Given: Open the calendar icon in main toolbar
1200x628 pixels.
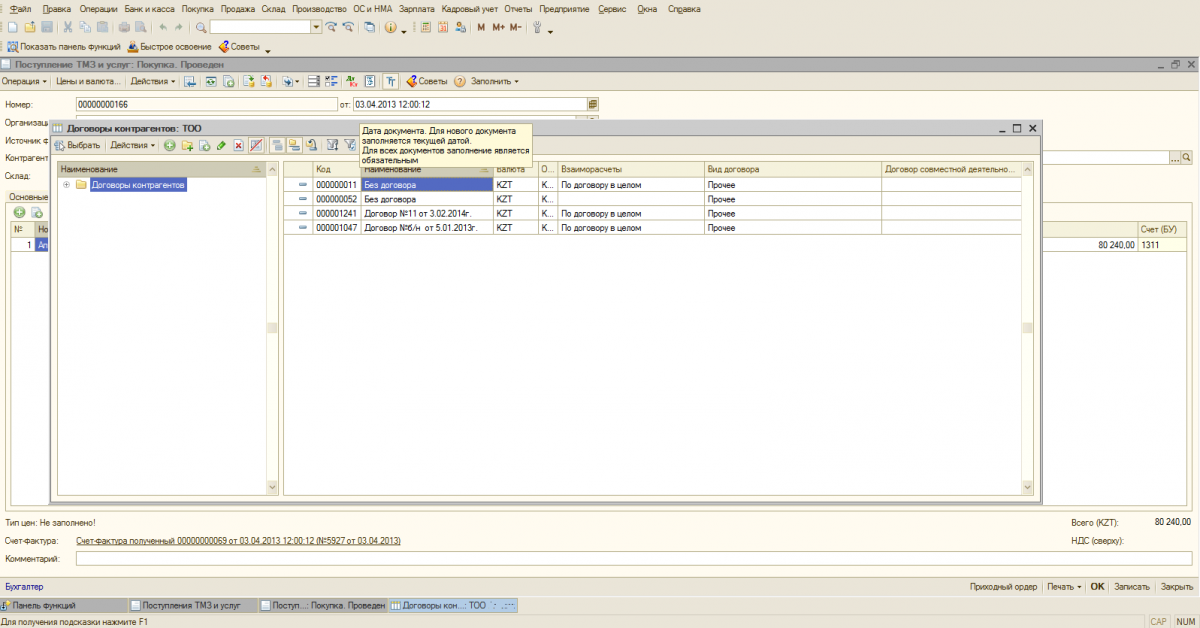Looking at the screenshot, I should [442, 27].
